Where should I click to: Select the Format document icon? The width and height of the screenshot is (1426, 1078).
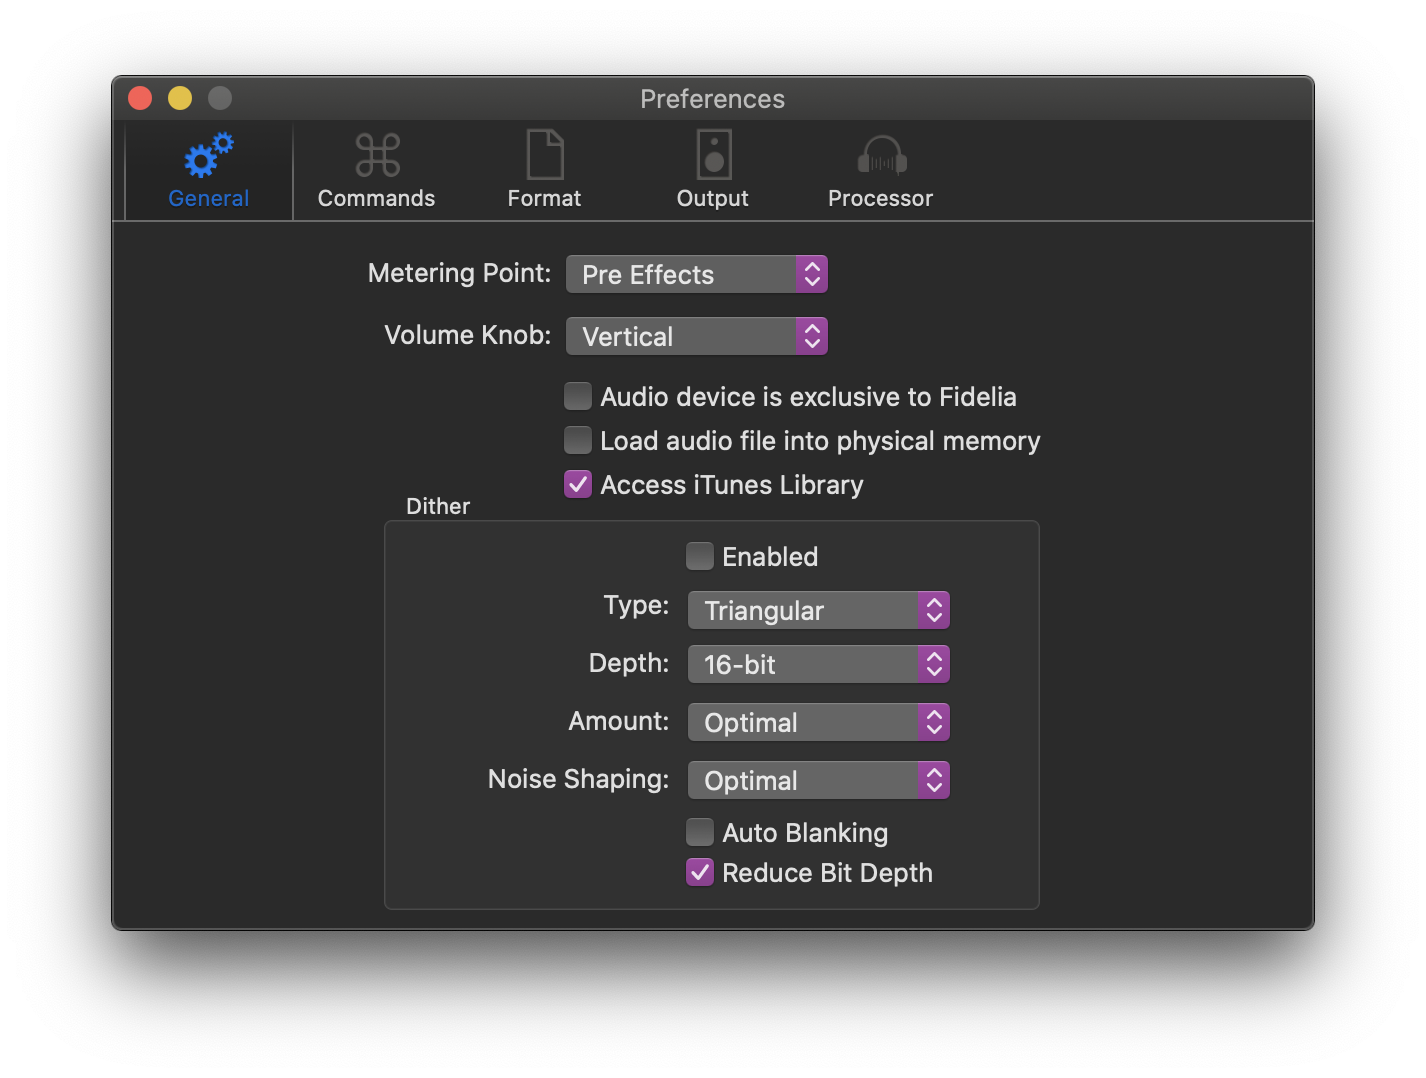(x=544, y=157)
